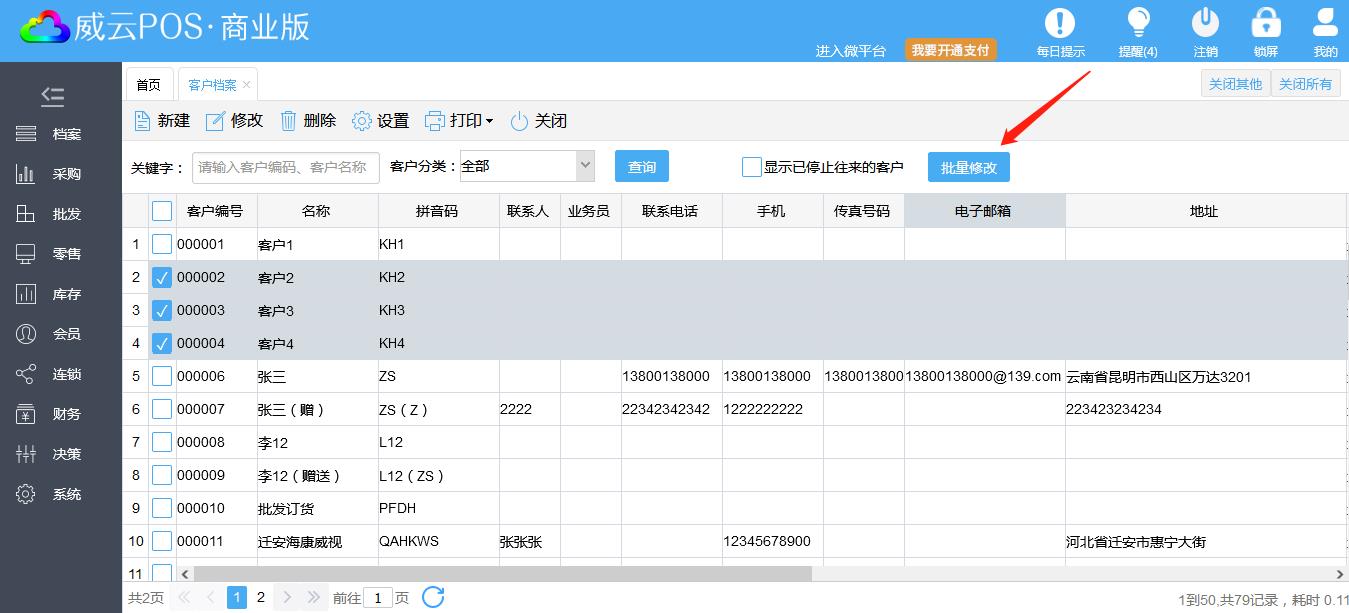Enable 显示已停止往来的客户 checkbox
The width and height of the screenshot is (1349, 613).
click(x=752, y=167)
